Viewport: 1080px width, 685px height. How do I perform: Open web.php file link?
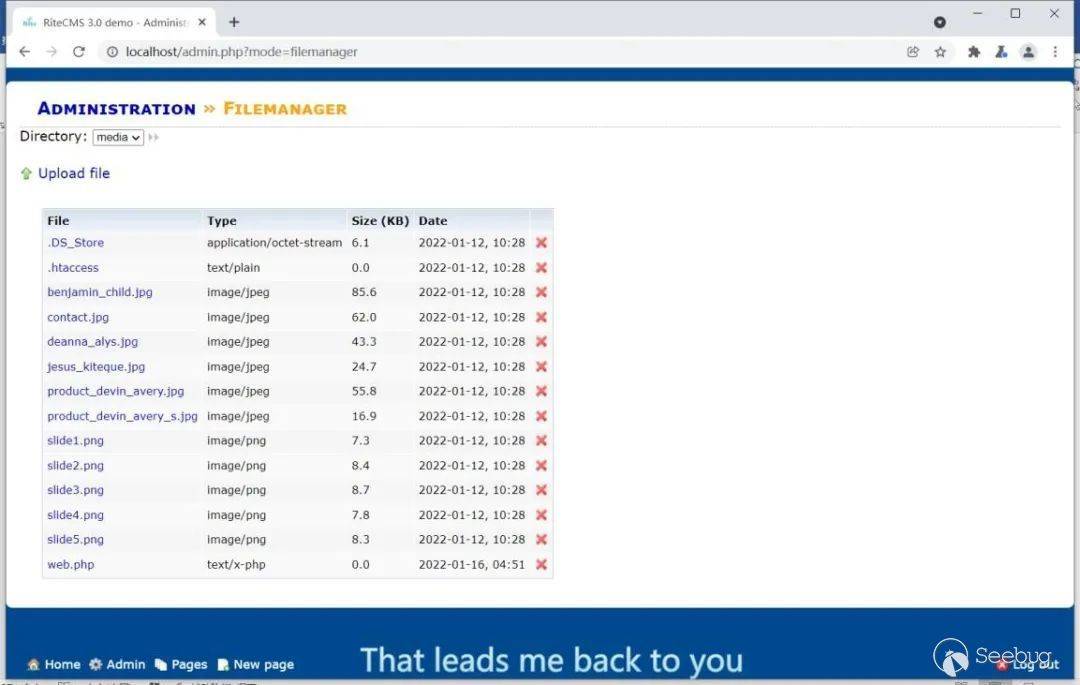pyautogui.click(x=70, y=565)
